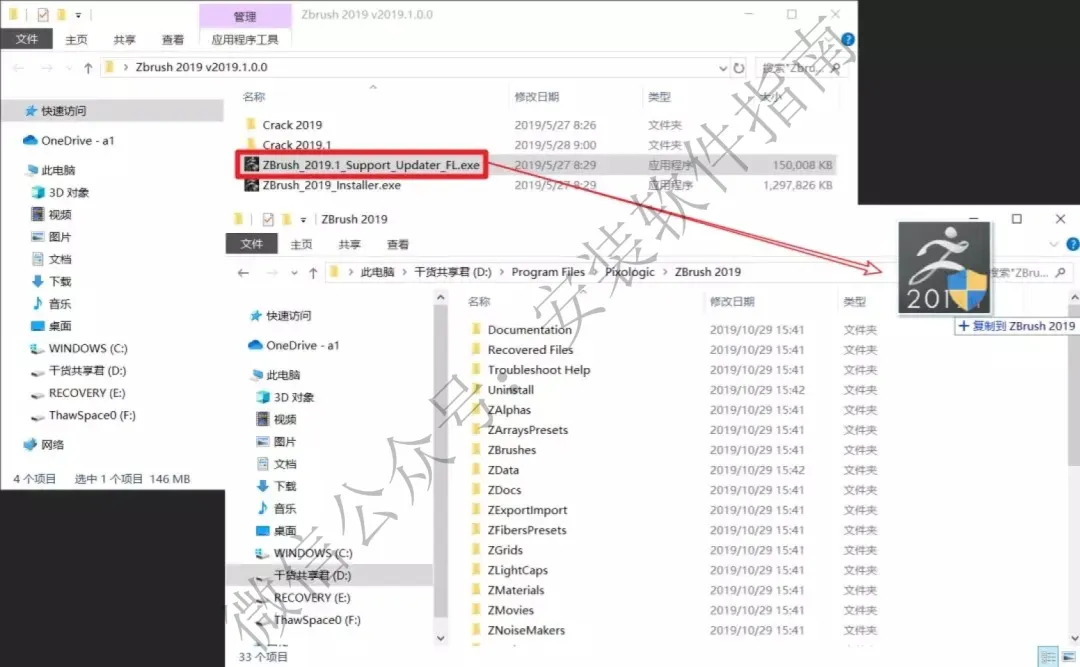Open recent locations dropdown in front window
This screenshot has width=1080, height=667.
tap(294, 273)
